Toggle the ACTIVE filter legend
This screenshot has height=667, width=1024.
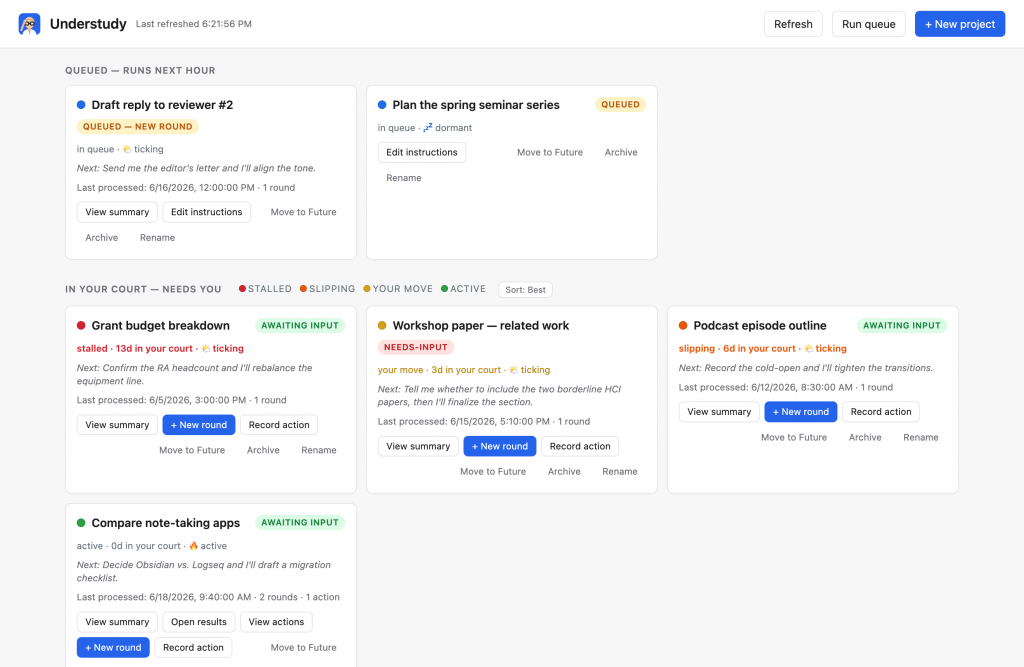[x=463, y=289]
